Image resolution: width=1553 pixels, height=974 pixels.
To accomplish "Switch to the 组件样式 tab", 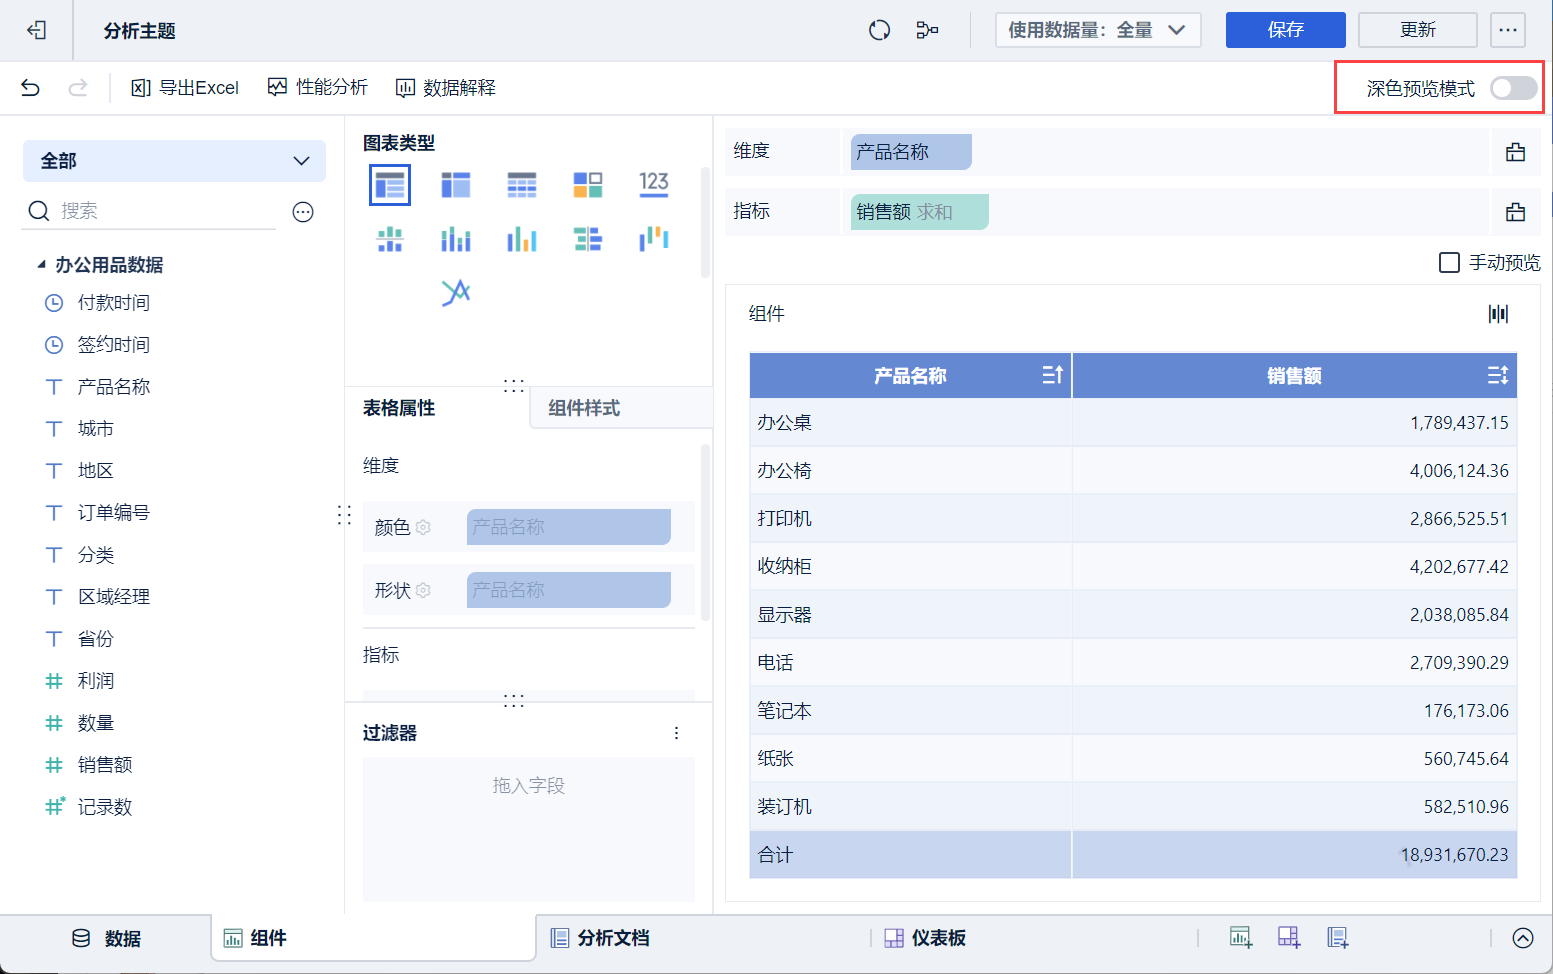I will pyautogui.click(x=584, y=408).
